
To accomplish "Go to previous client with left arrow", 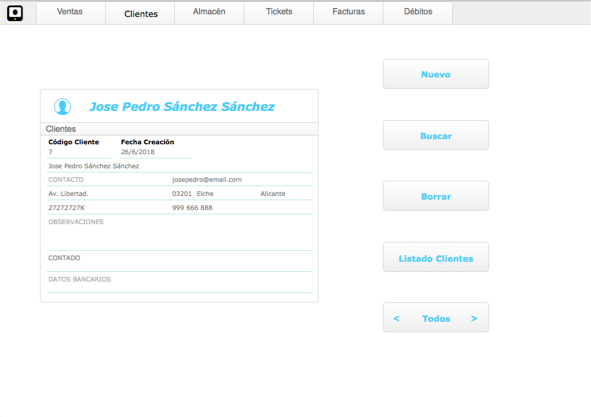I will (x=396, y=319).
